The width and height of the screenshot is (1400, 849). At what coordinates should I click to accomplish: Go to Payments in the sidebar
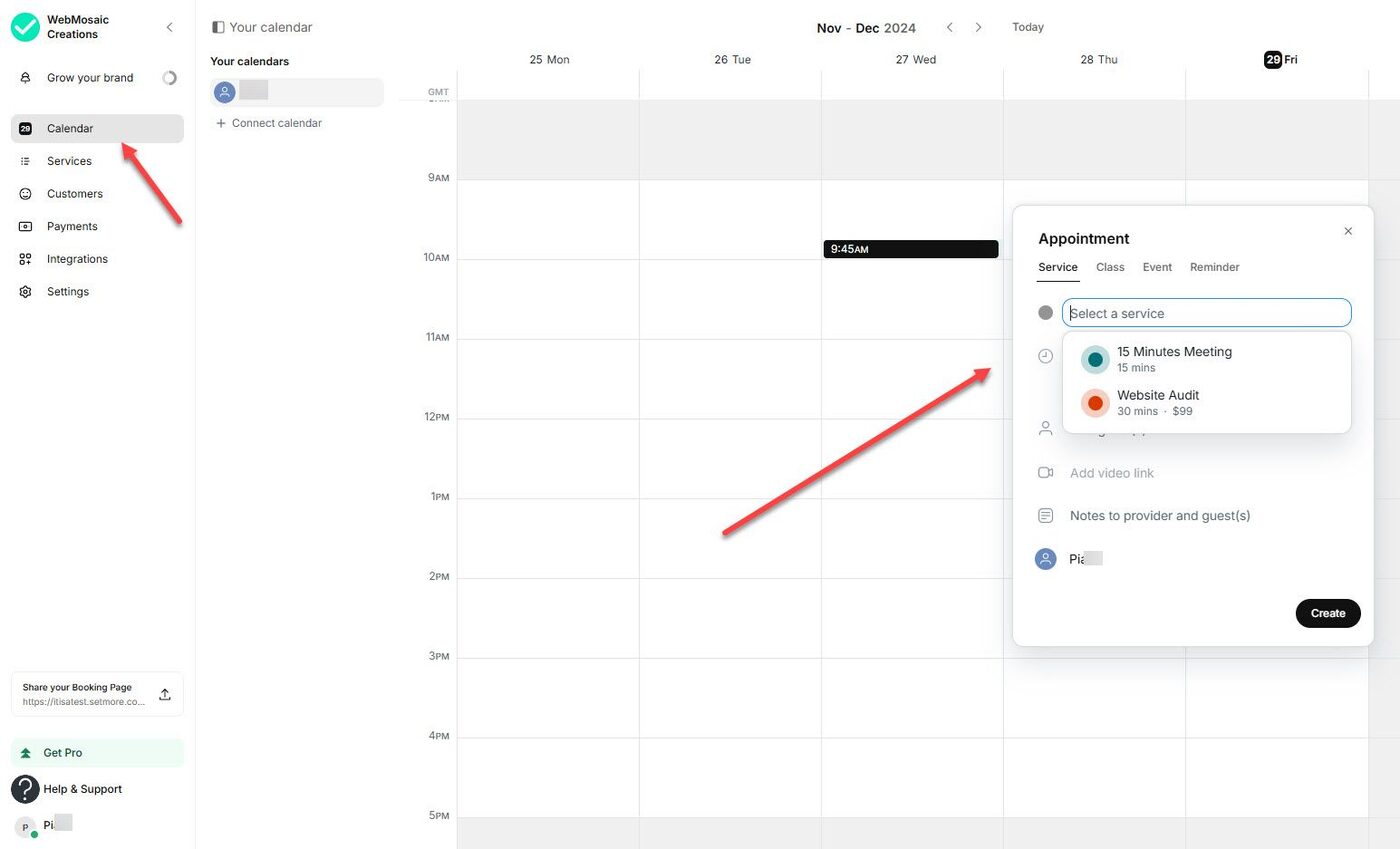pos(71,226)
